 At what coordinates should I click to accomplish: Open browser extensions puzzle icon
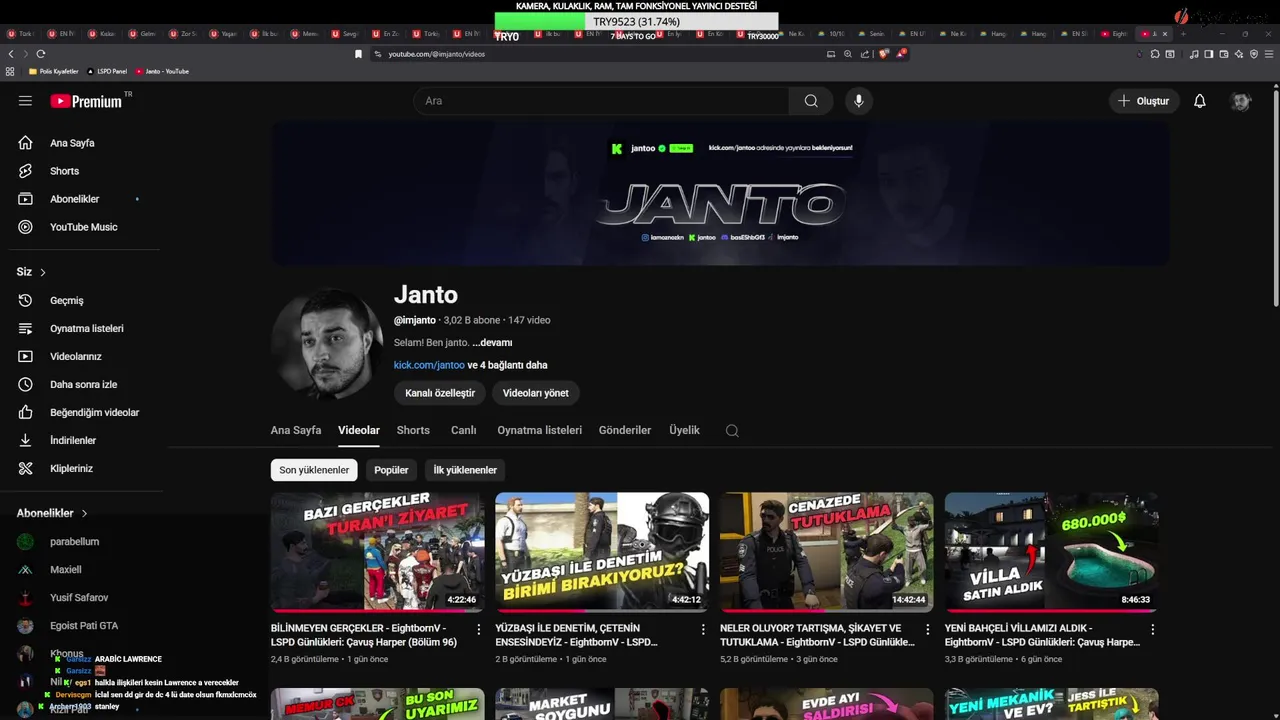(x=1155, y=54)
